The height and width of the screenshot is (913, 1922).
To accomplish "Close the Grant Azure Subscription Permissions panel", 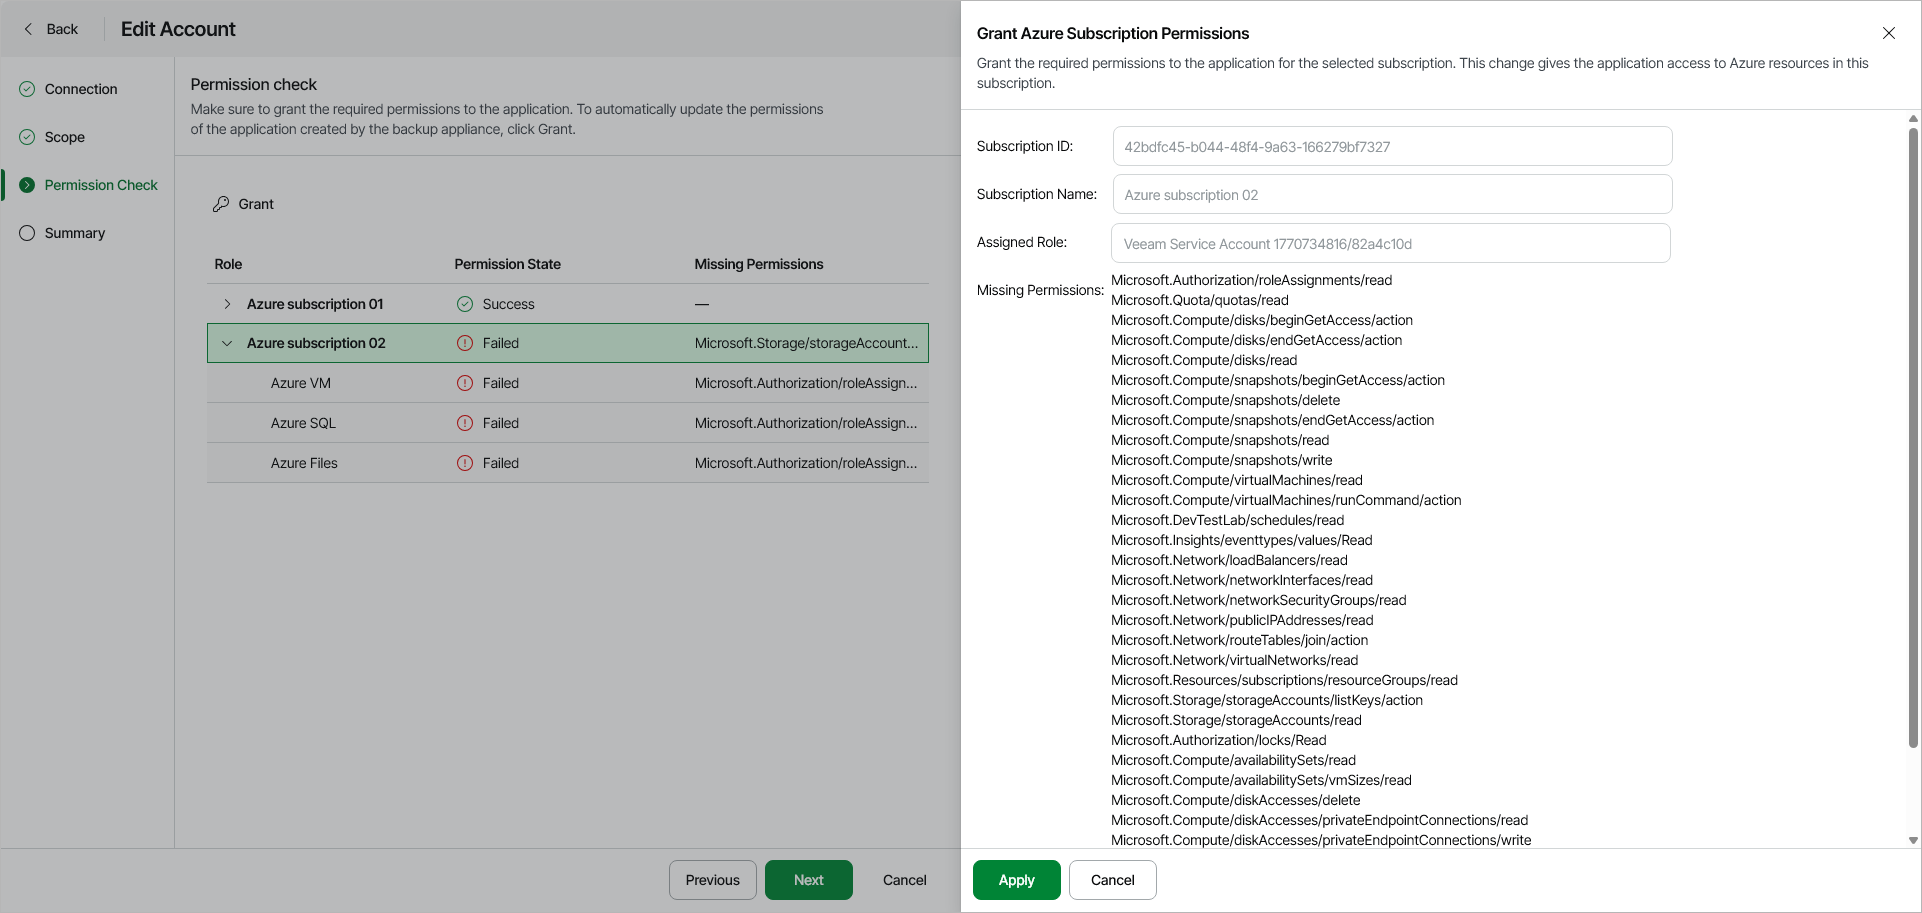I will pyautogui.click(x=1888, y=33).
